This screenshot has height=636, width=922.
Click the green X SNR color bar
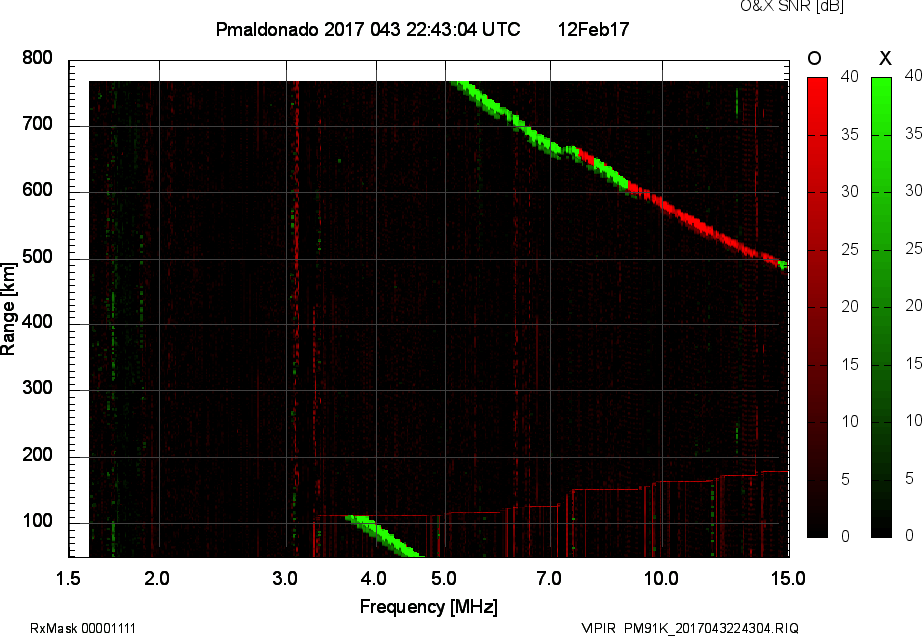(x=881, y=307)
